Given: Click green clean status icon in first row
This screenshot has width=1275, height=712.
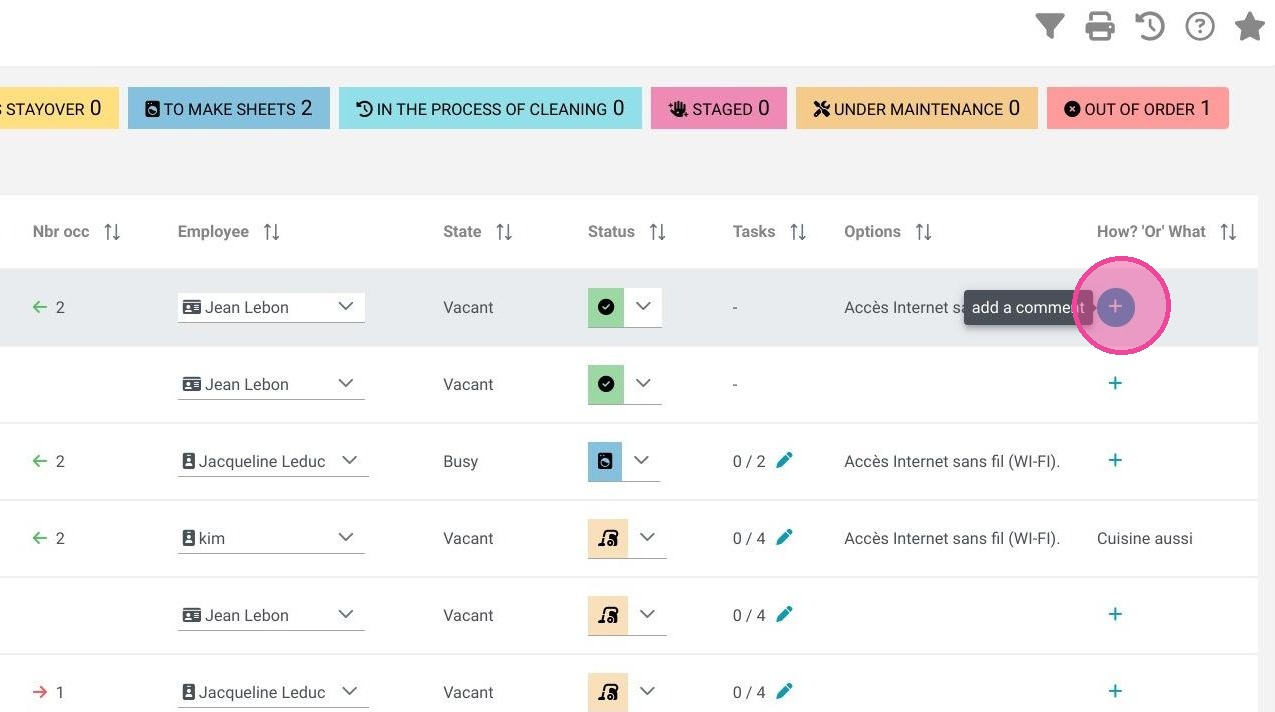Looking at the screenshot, I should click(x=606, y=307).
